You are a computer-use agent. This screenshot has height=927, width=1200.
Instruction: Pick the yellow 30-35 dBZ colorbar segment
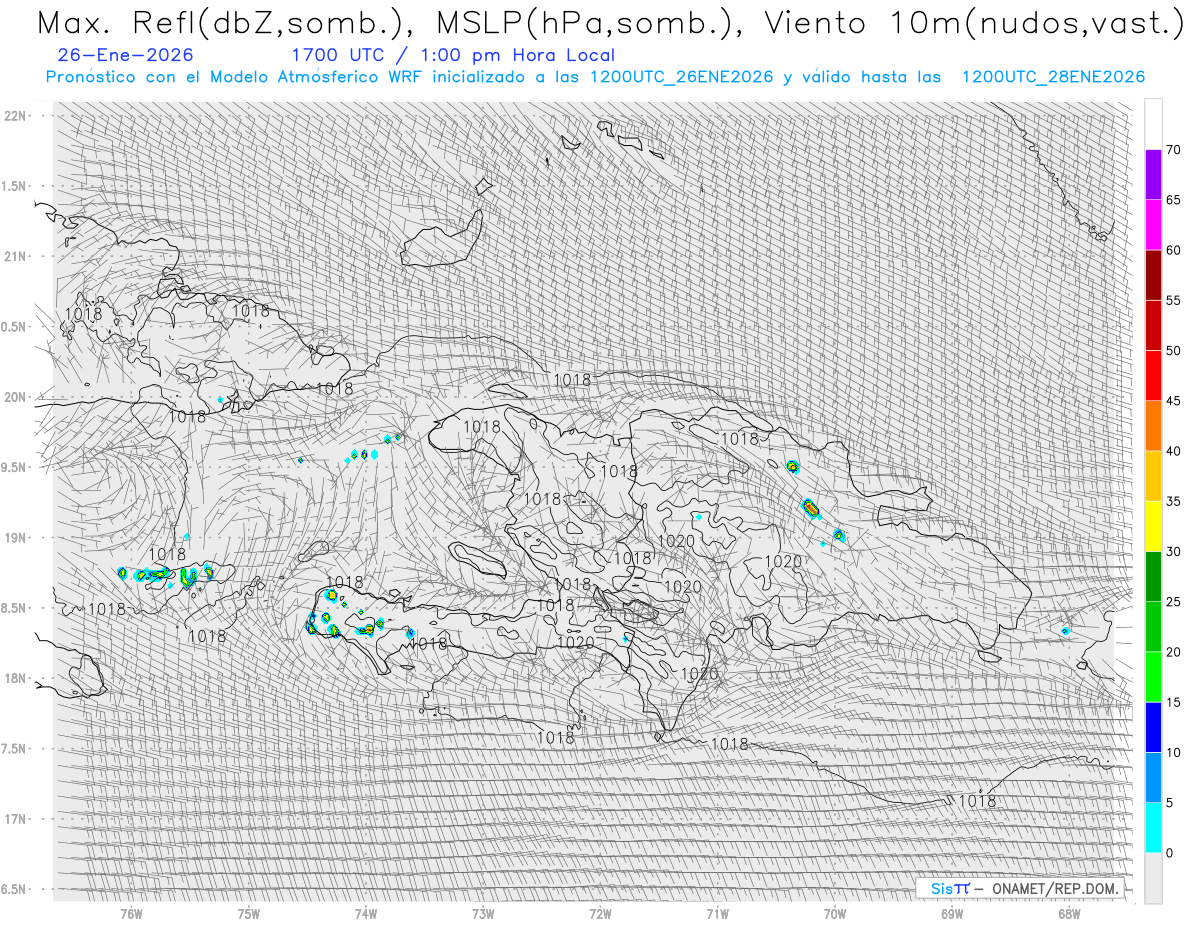coord(1153,526)
